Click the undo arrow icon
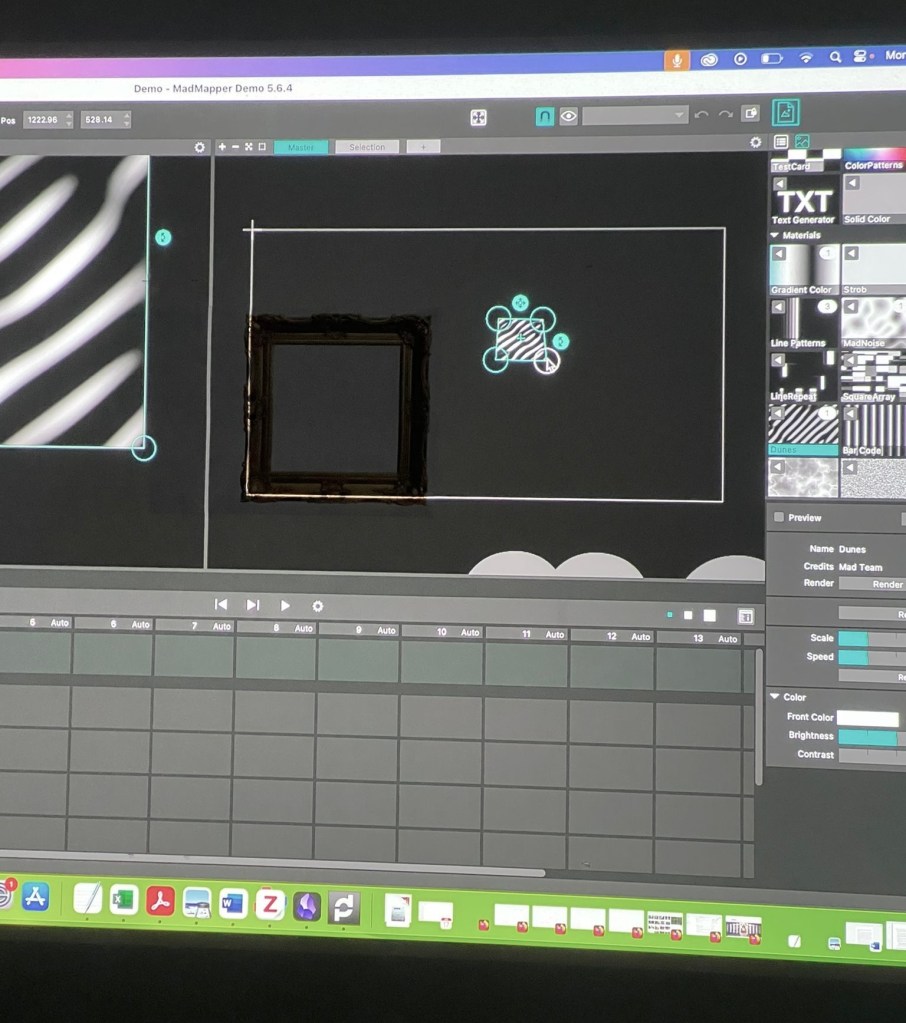906x1023 pixels. [x=701, y=114]
